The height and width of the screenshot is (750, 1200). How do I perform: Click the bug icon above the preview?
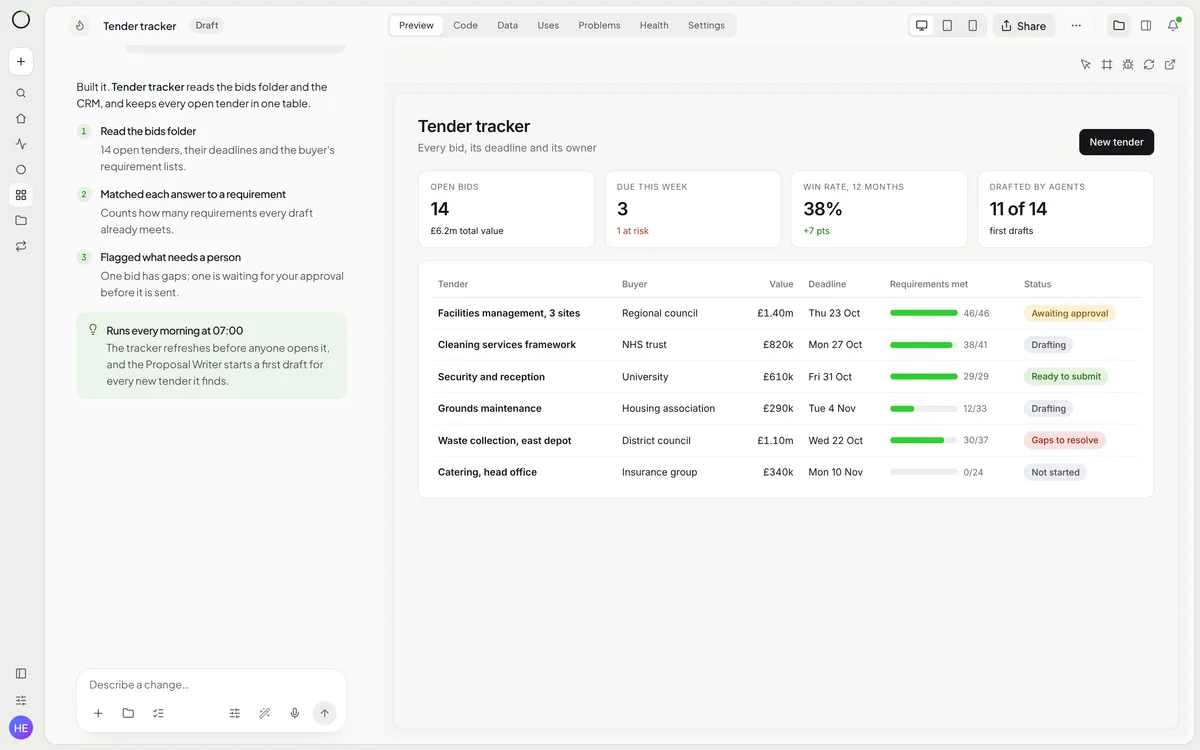pyautogui.click(x=1128, y=65)
